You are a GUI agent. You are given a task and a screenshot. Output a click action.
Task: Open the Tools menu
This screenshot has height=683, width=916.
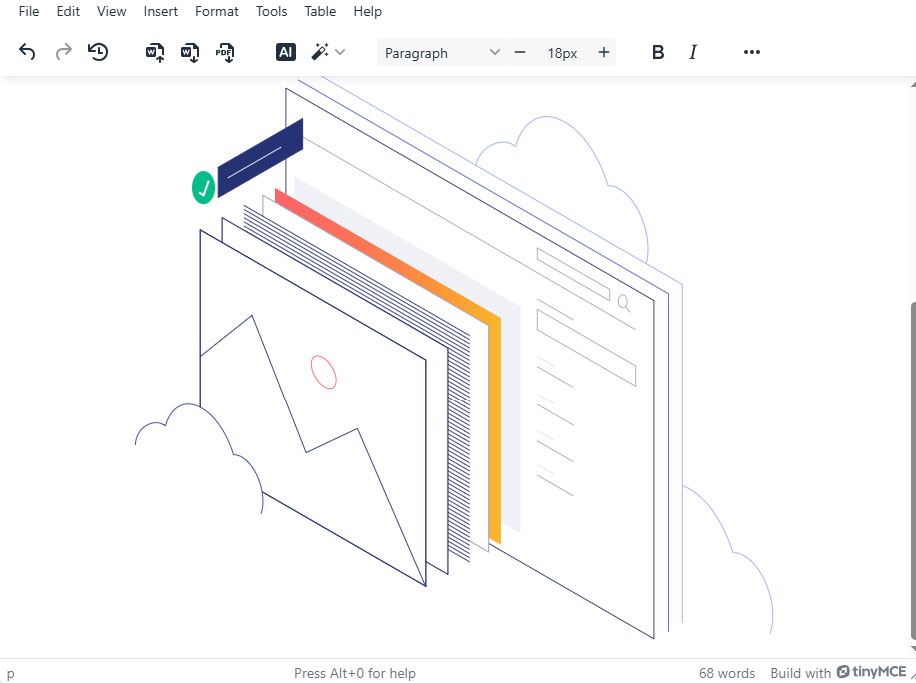pyautogui.click(x=271, y=11)
